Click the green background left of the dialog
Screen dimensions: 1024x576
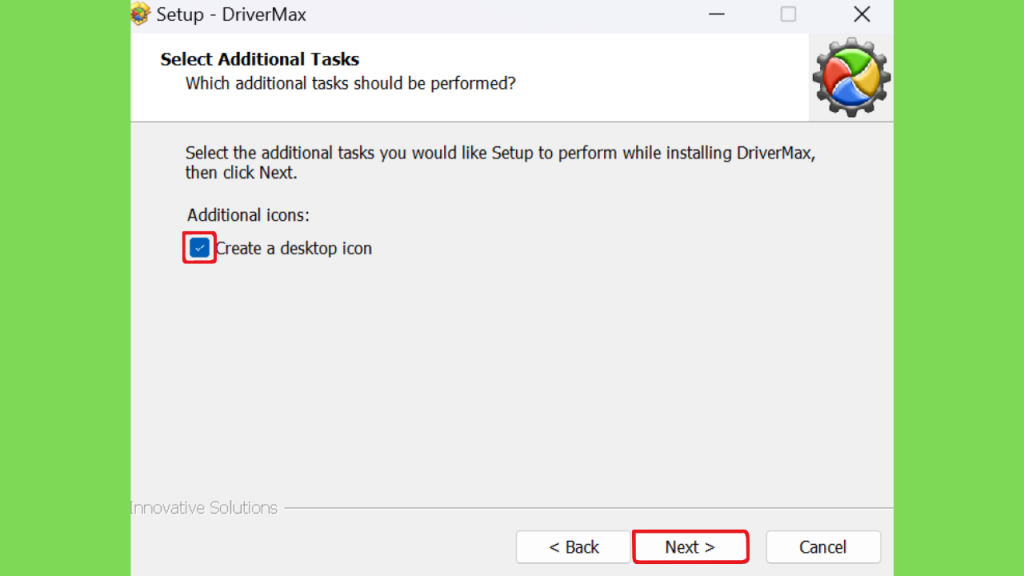point(65,288)
